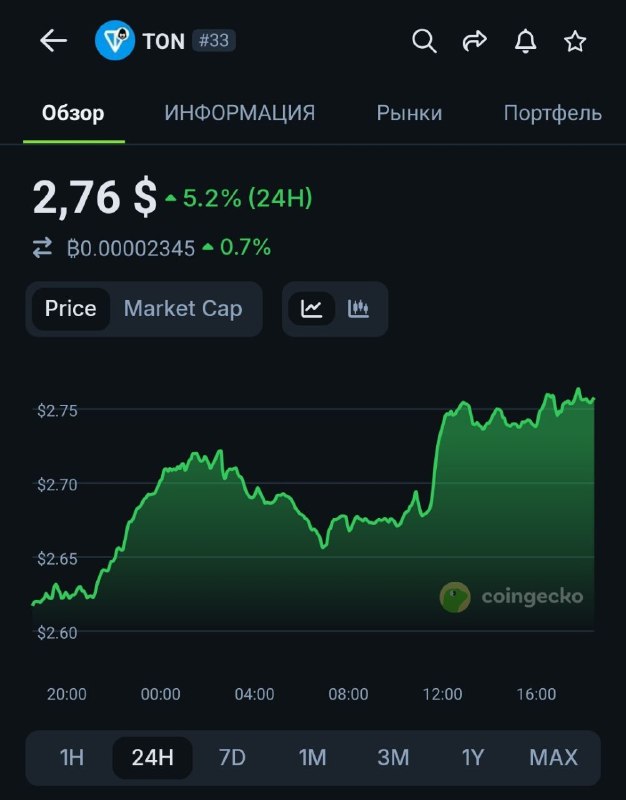Screen dimensions: 626x800
Task: Tap the BTC swap arrows icon
Action: 42,248
